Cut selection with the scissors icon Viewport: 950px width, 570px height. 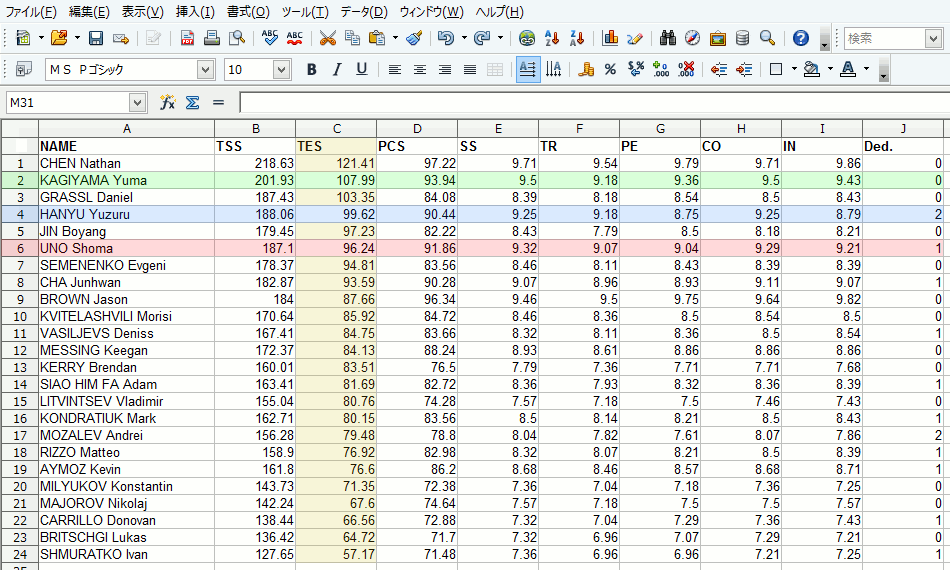coord(327,38)
